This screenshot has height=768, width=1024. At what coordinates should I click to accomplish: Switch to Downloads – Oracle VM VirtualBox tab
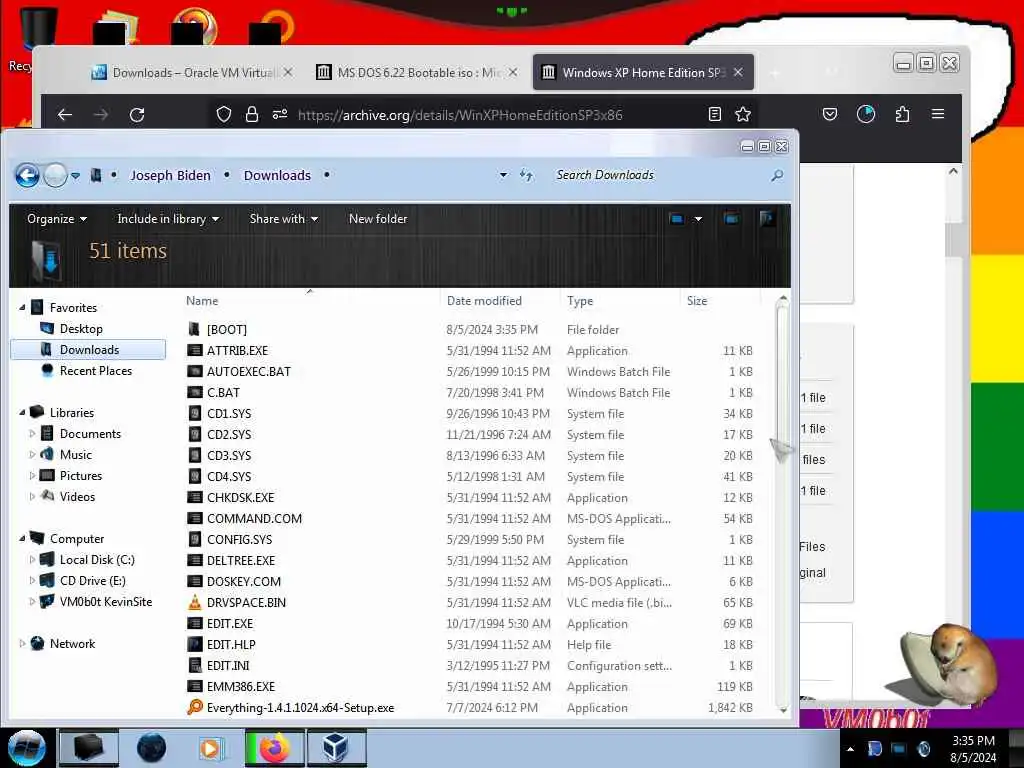coord(191,72)
